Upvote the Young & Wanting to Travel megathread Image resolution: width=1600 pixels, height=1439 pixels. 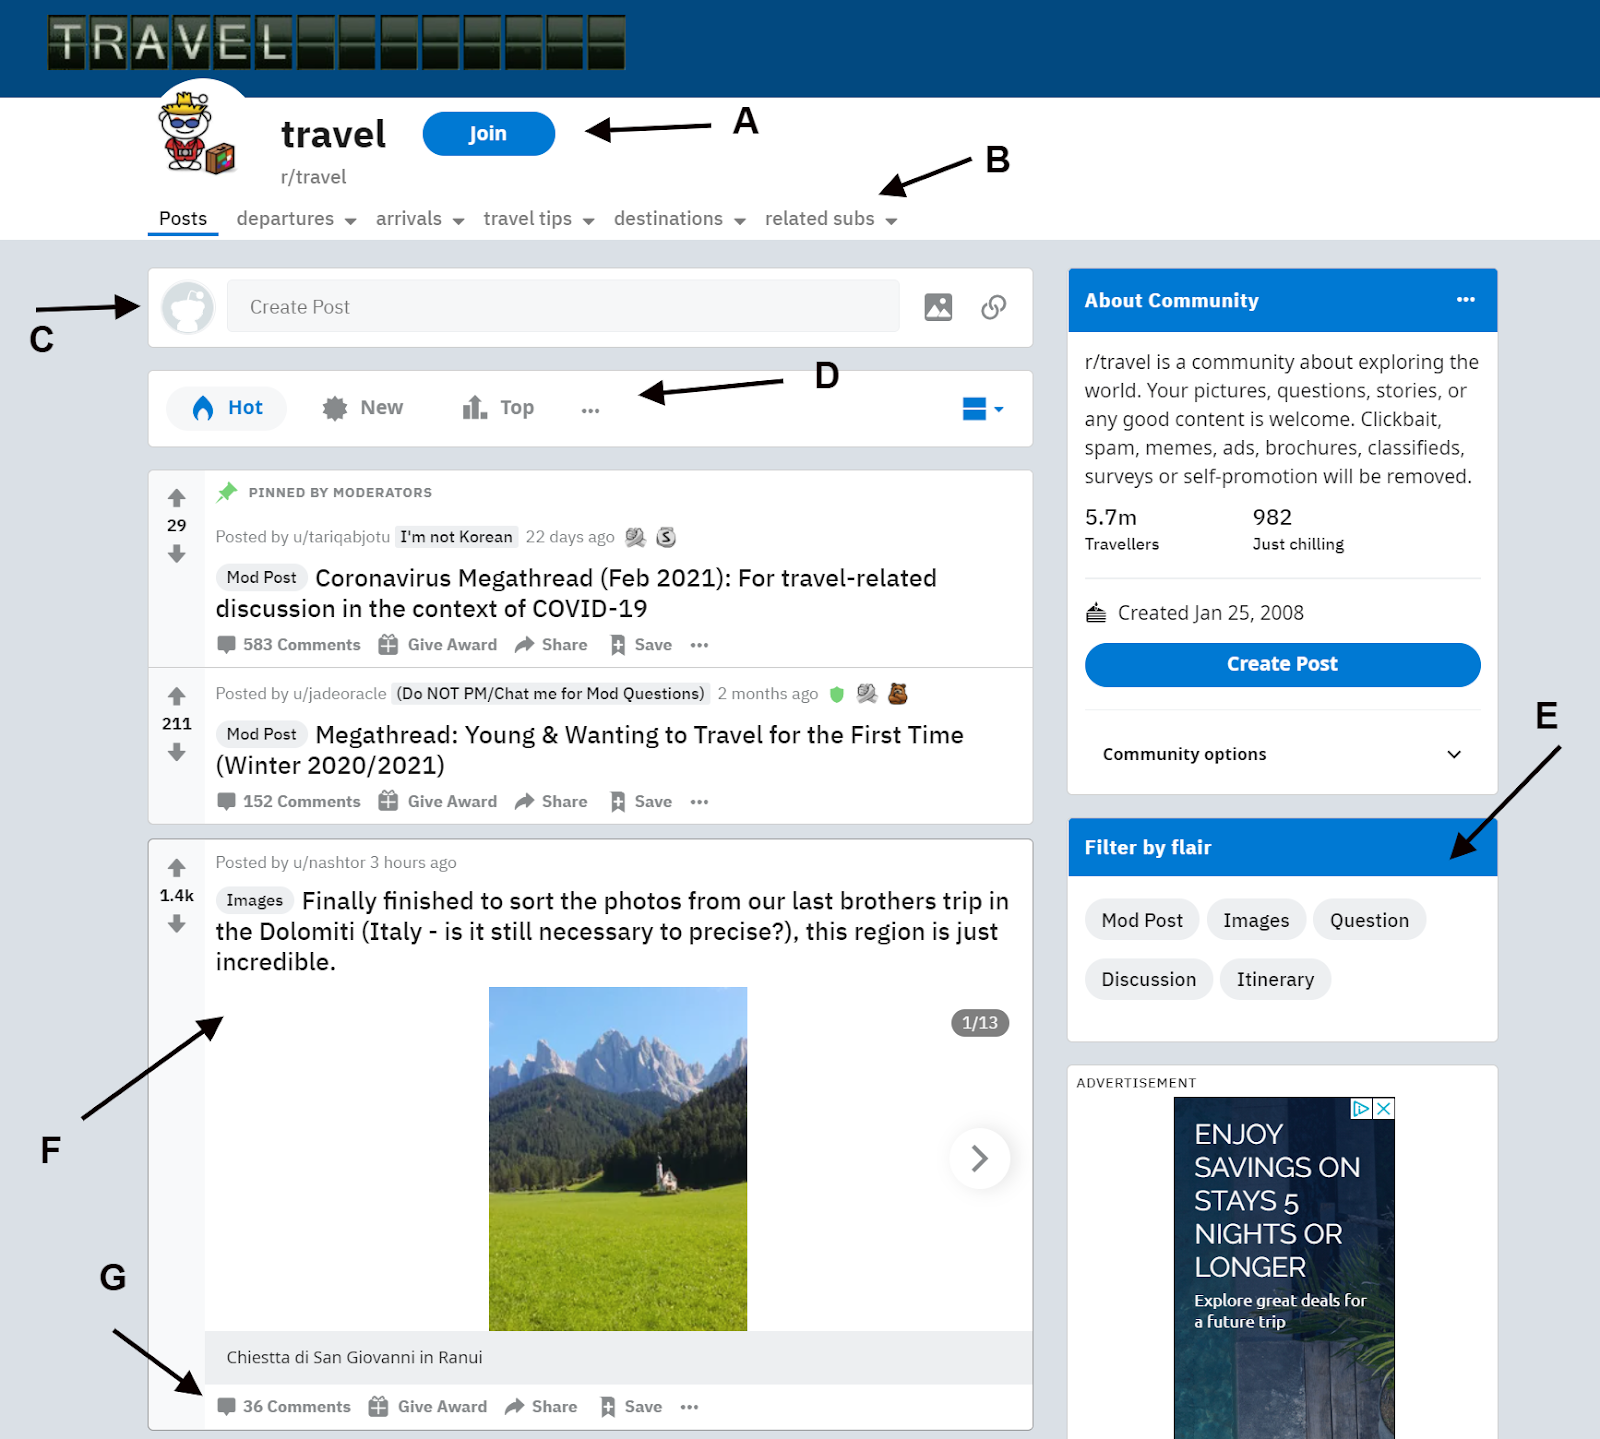coord(177,696)
